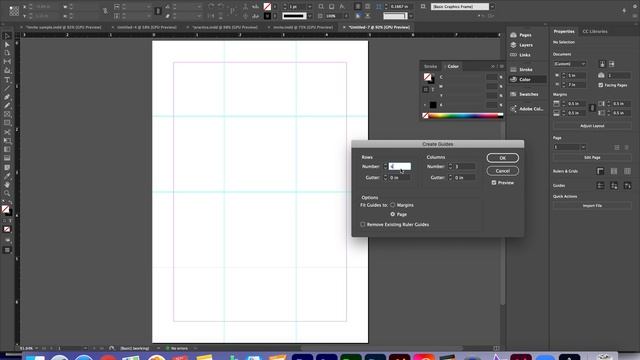The height and width of the screenshot is (360, 640).
Task: Click first Guides icon in Properties
Action: tap(600, 186)
